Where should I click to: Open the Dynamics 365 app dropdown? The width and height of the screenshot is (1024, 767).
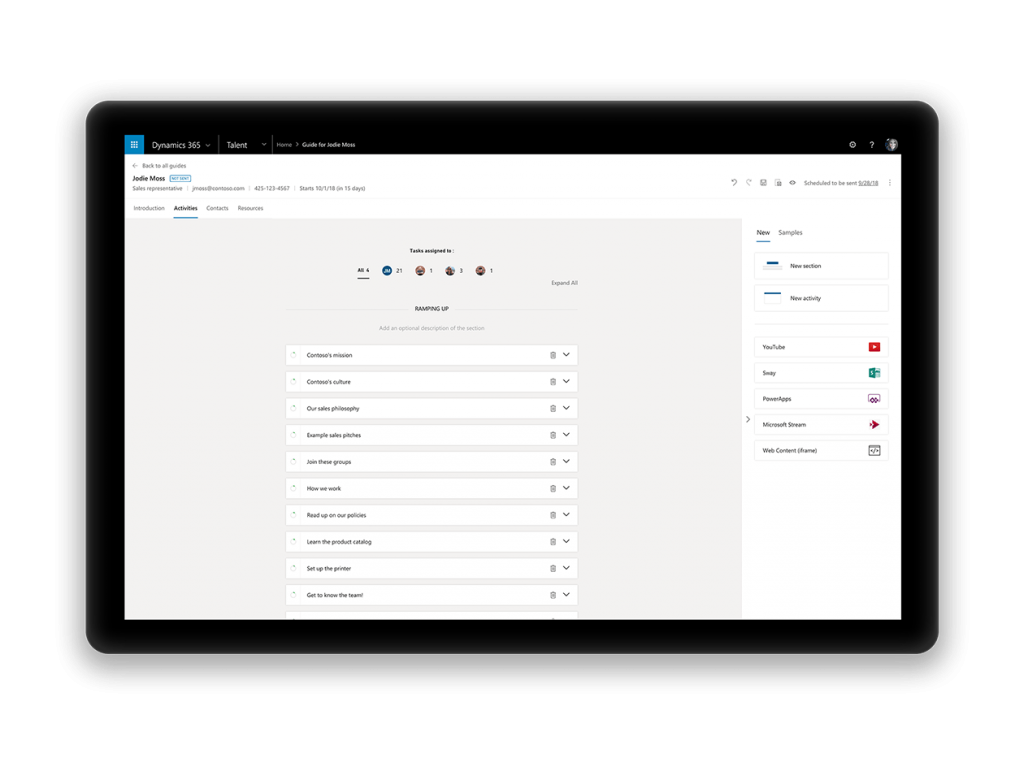coord(210,144)
